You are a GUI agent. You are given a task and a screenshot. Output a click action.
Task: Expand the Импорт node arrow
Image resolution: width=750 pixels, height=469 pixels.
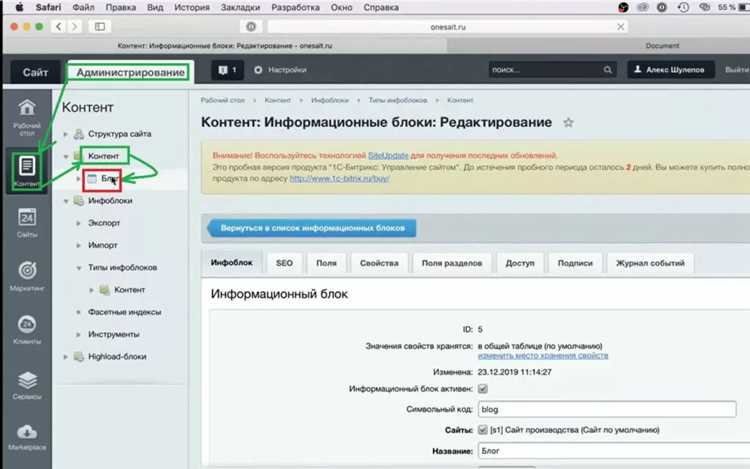click(x=78, y=245)
